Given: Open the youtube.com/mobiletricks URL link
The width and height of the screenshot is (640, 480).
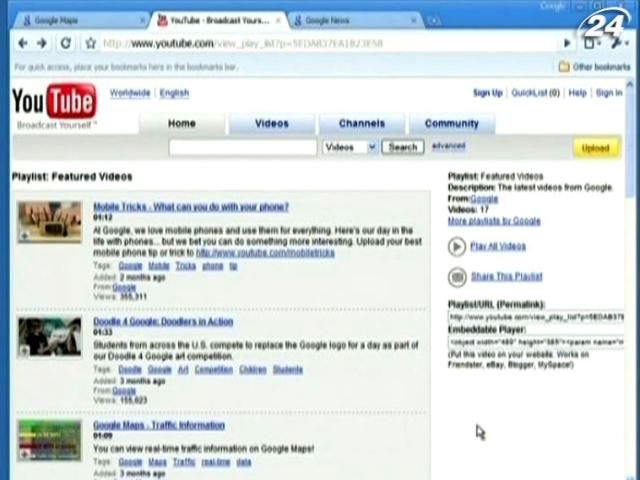Looking at the screenshot, I should tap(265, 253).
